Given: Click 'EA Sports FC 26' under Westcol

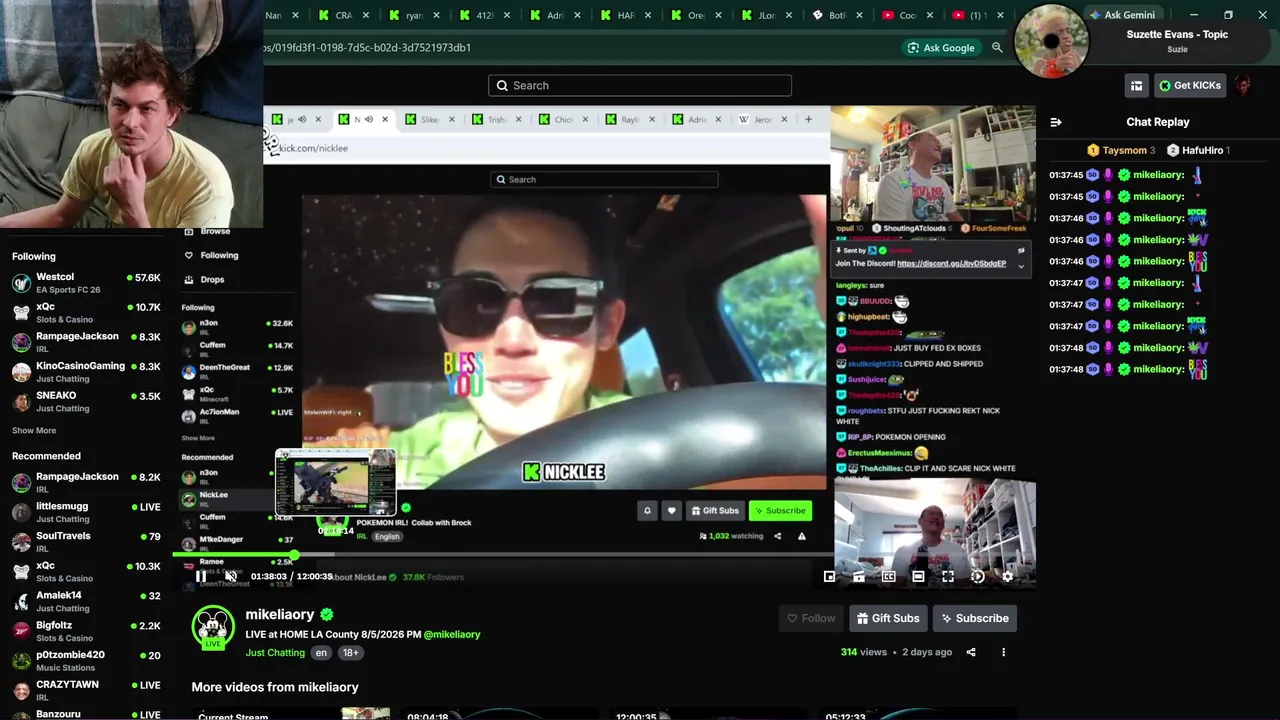Looking at the screenshot, I should [68, 290].
